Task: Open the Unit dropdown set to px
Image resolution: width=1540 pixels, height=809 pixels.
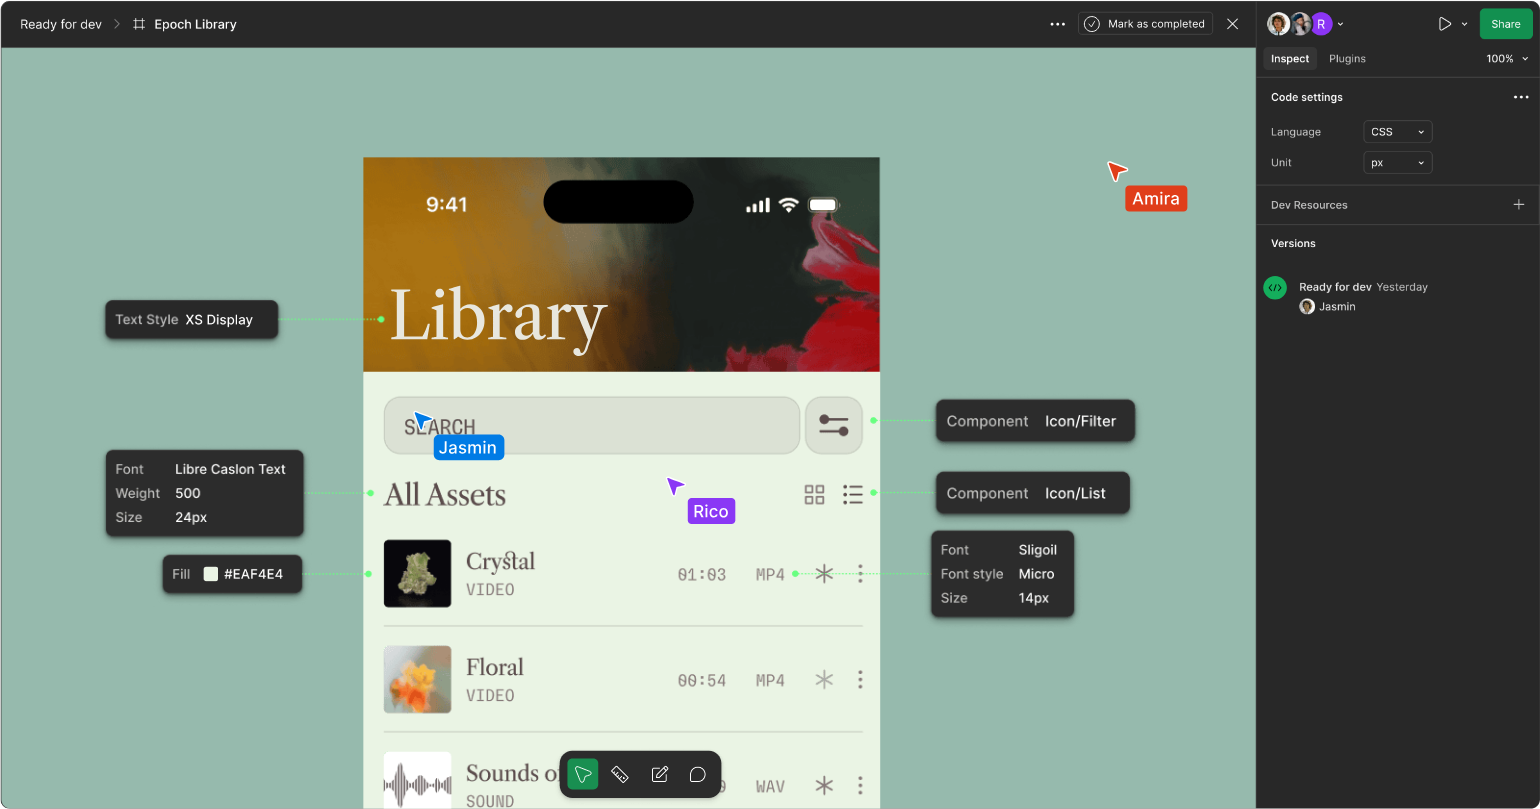Action: (x=1397, y=162)
